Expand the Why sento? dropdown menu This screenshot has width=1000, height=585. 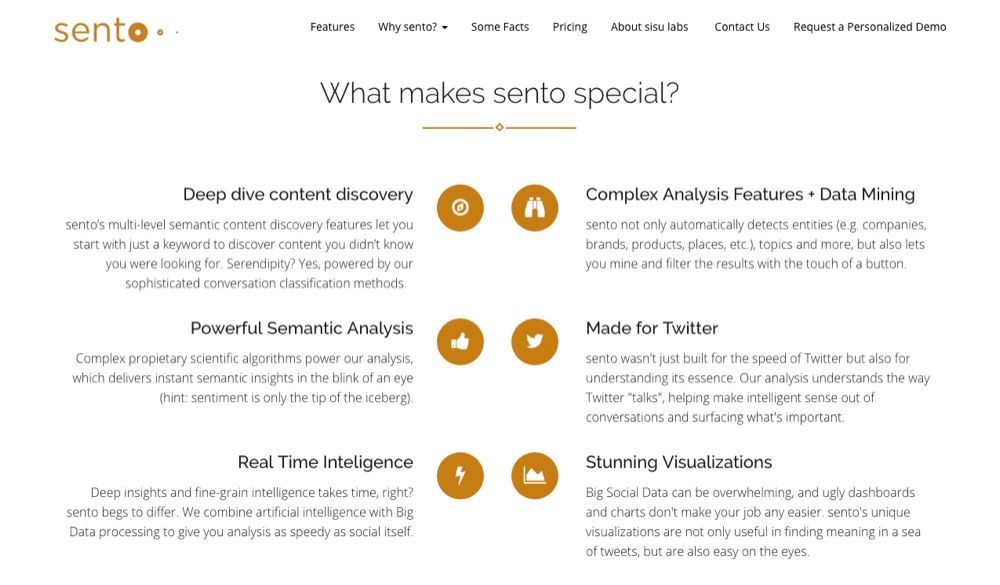click(x=413, y=27)
